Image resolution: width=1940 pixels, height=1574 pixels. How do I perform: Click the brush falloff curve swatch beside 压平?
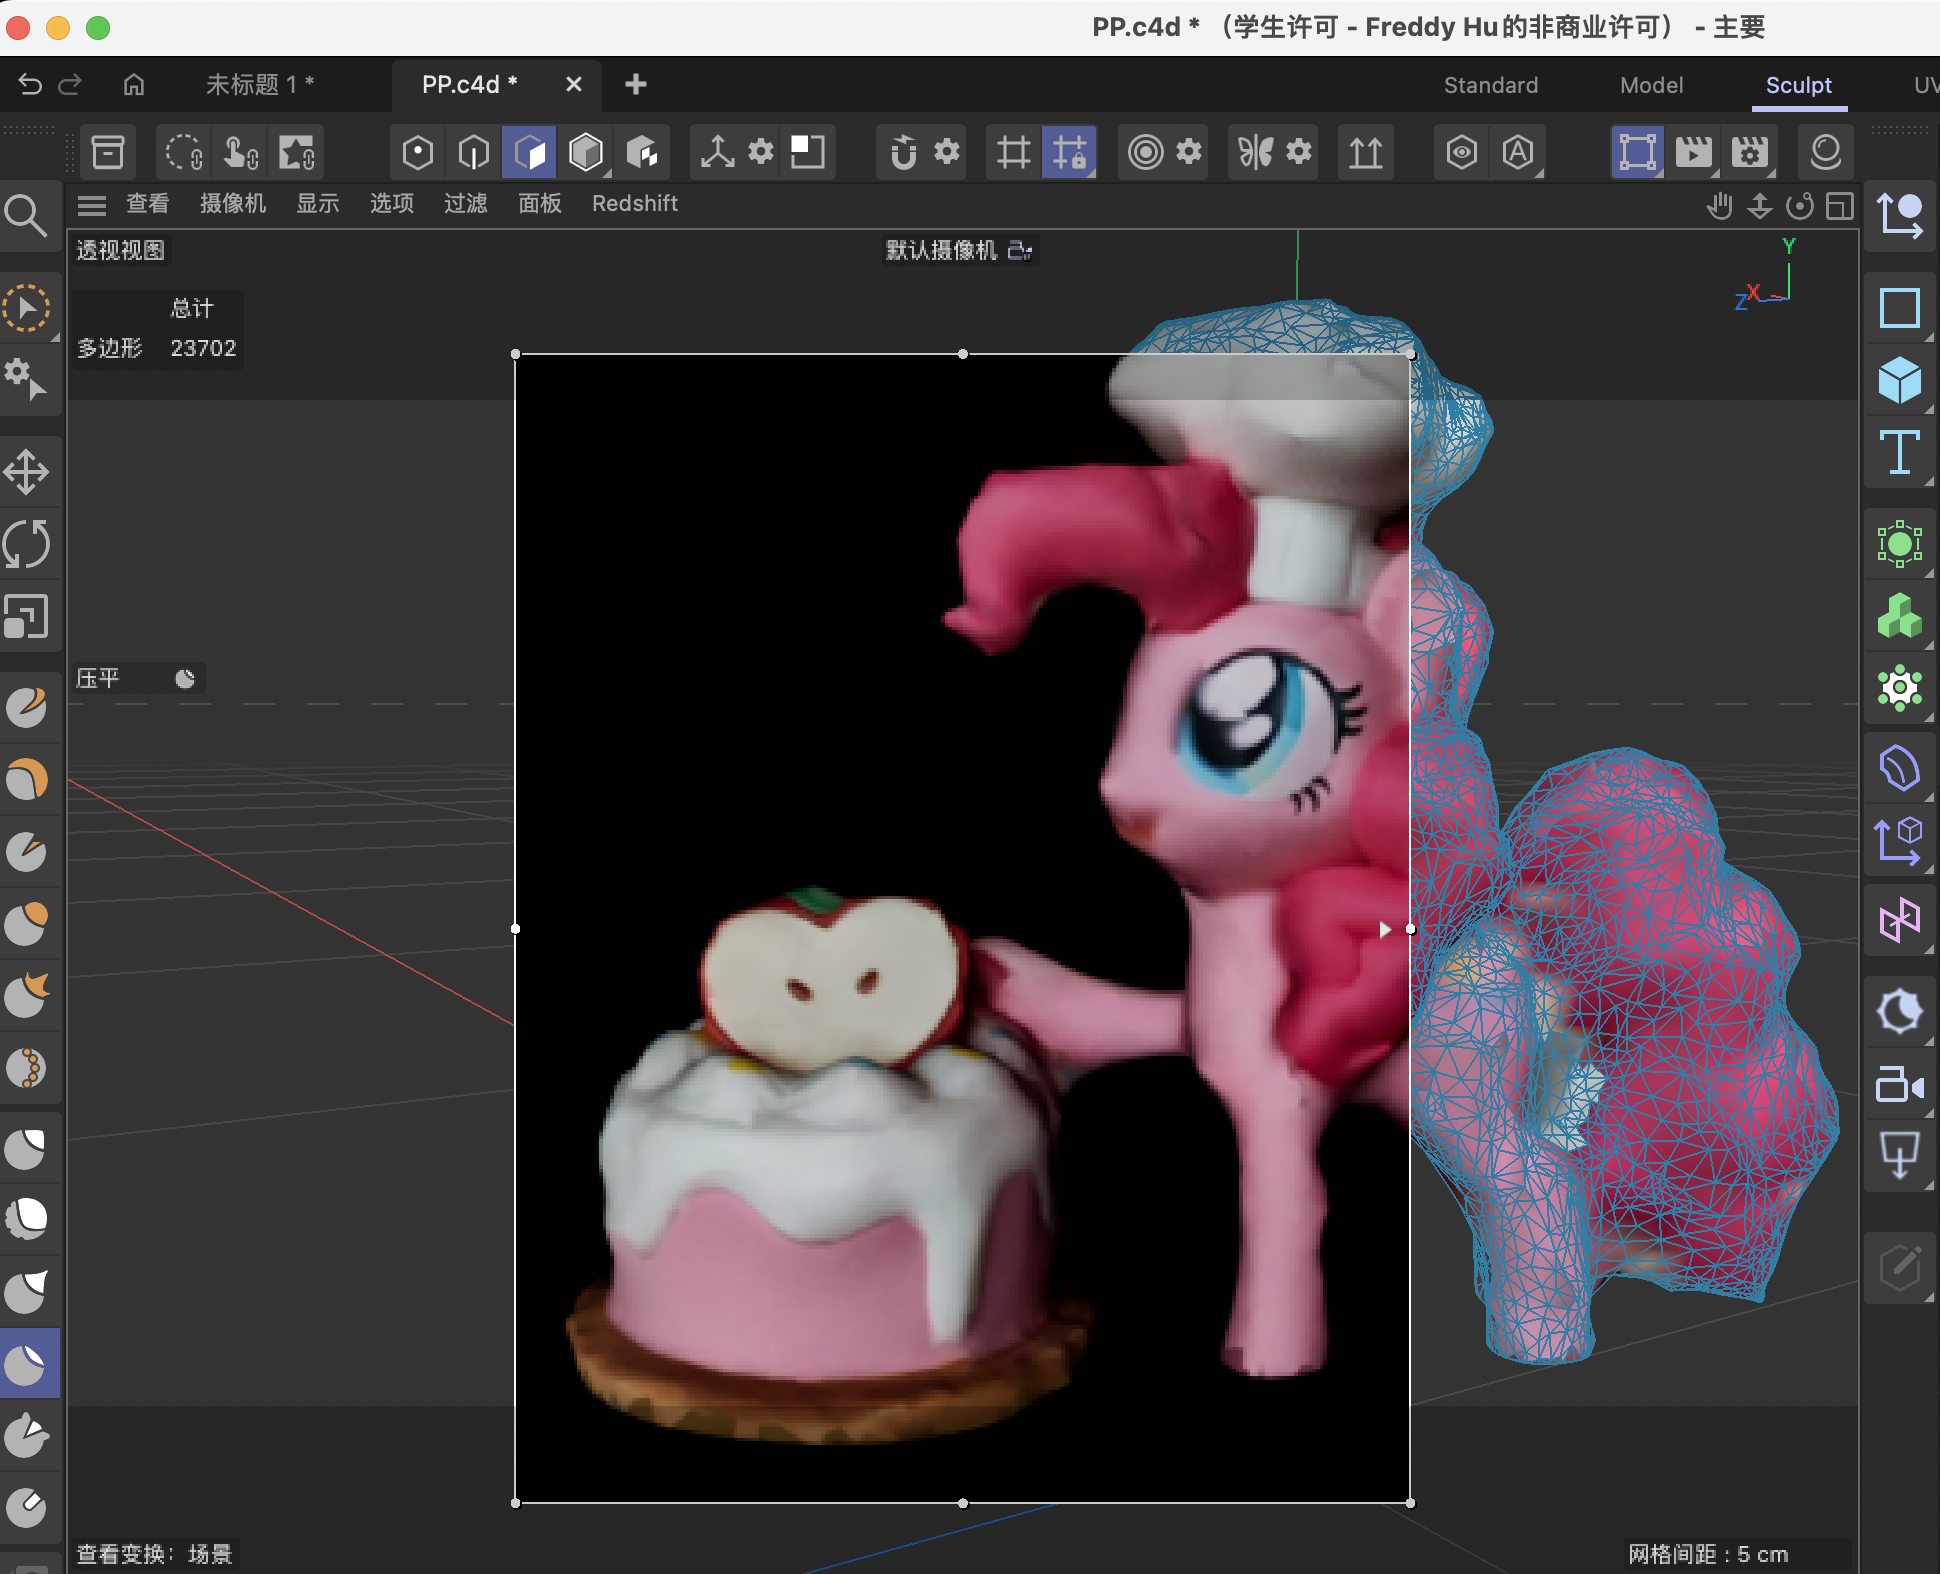[x=184, y=678]
